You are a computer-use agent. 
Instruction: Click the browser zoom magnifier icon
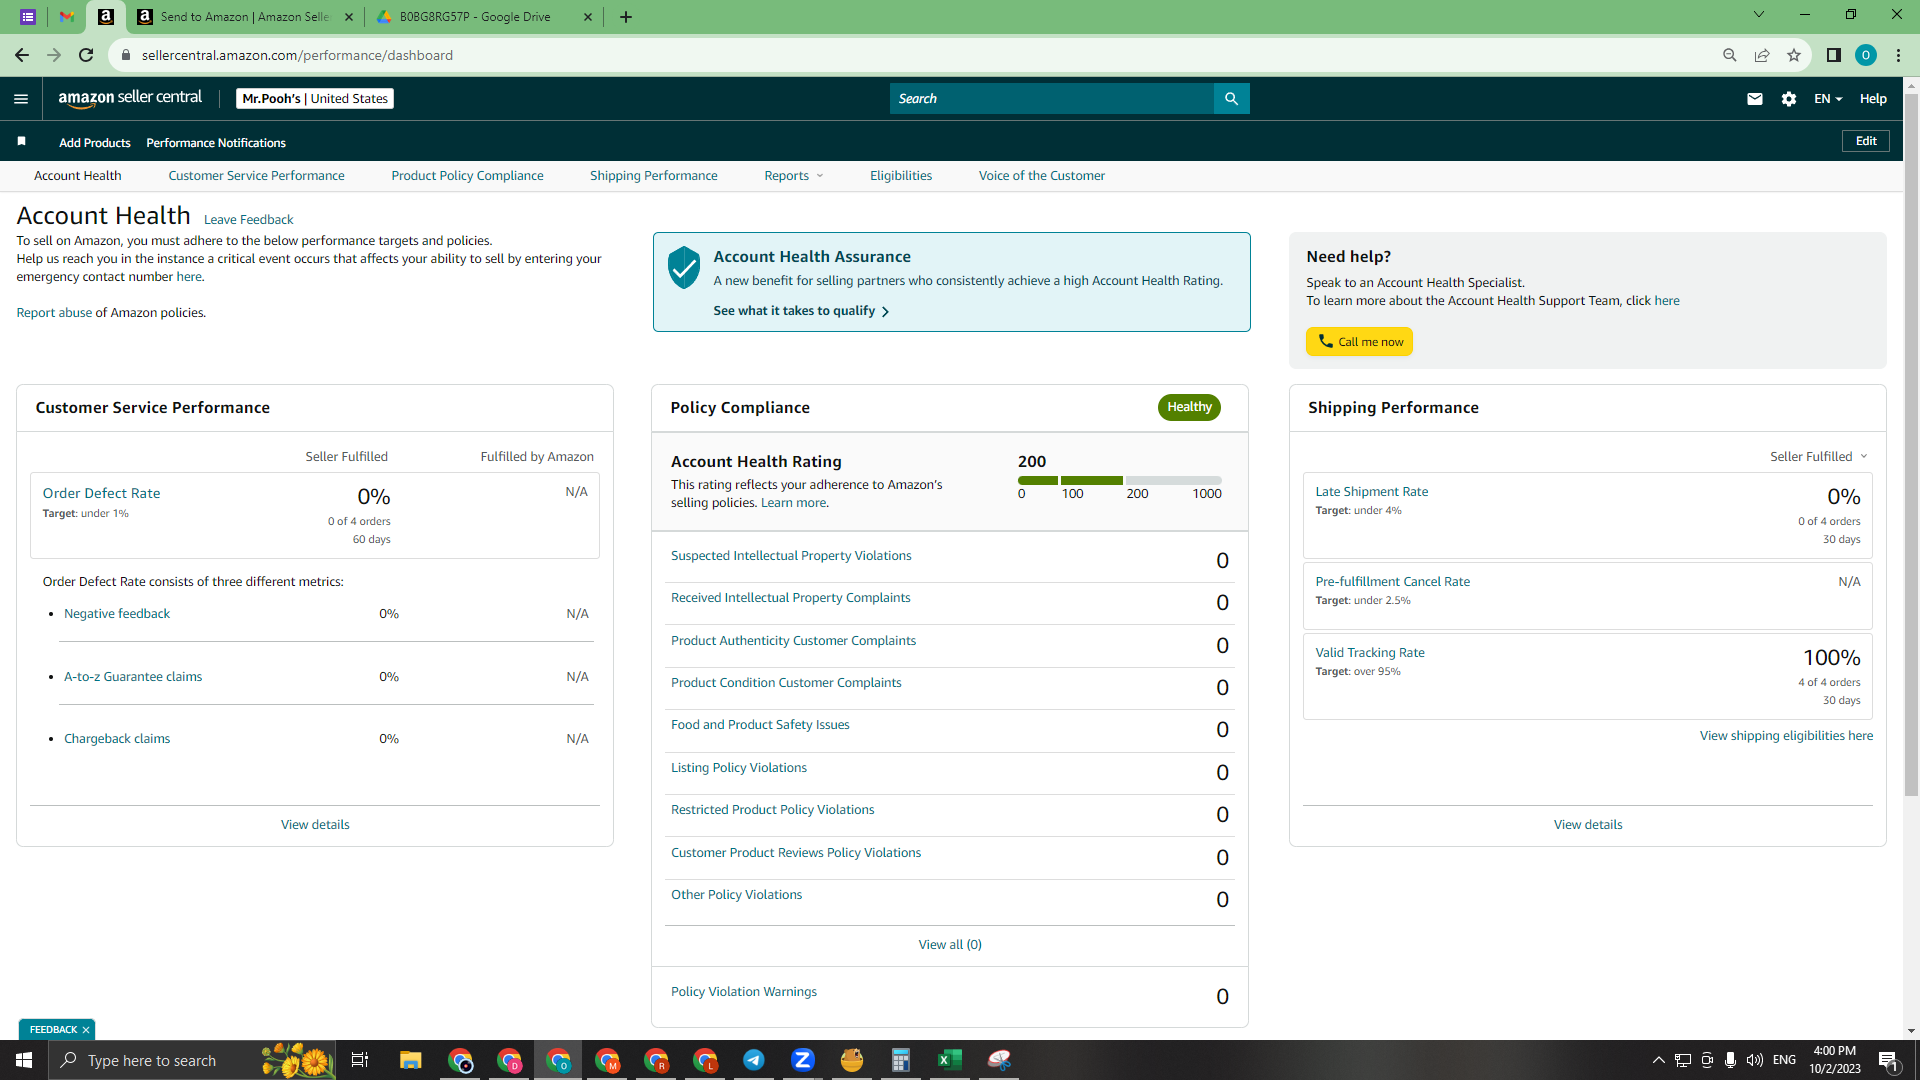pos(1729,55)
